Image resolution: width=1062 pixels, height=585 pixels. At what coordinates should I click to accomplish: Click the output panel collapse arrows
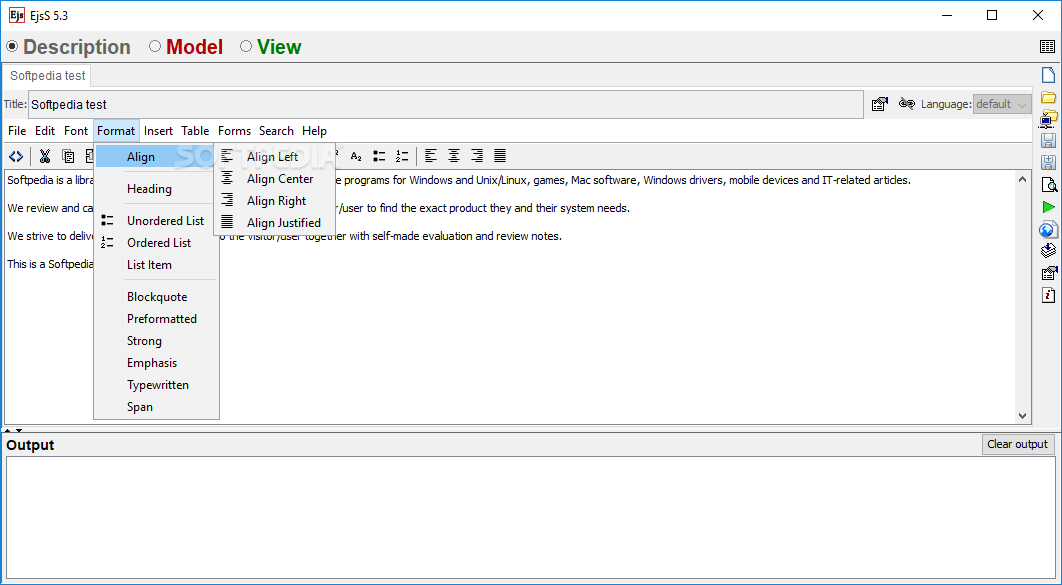14,431
